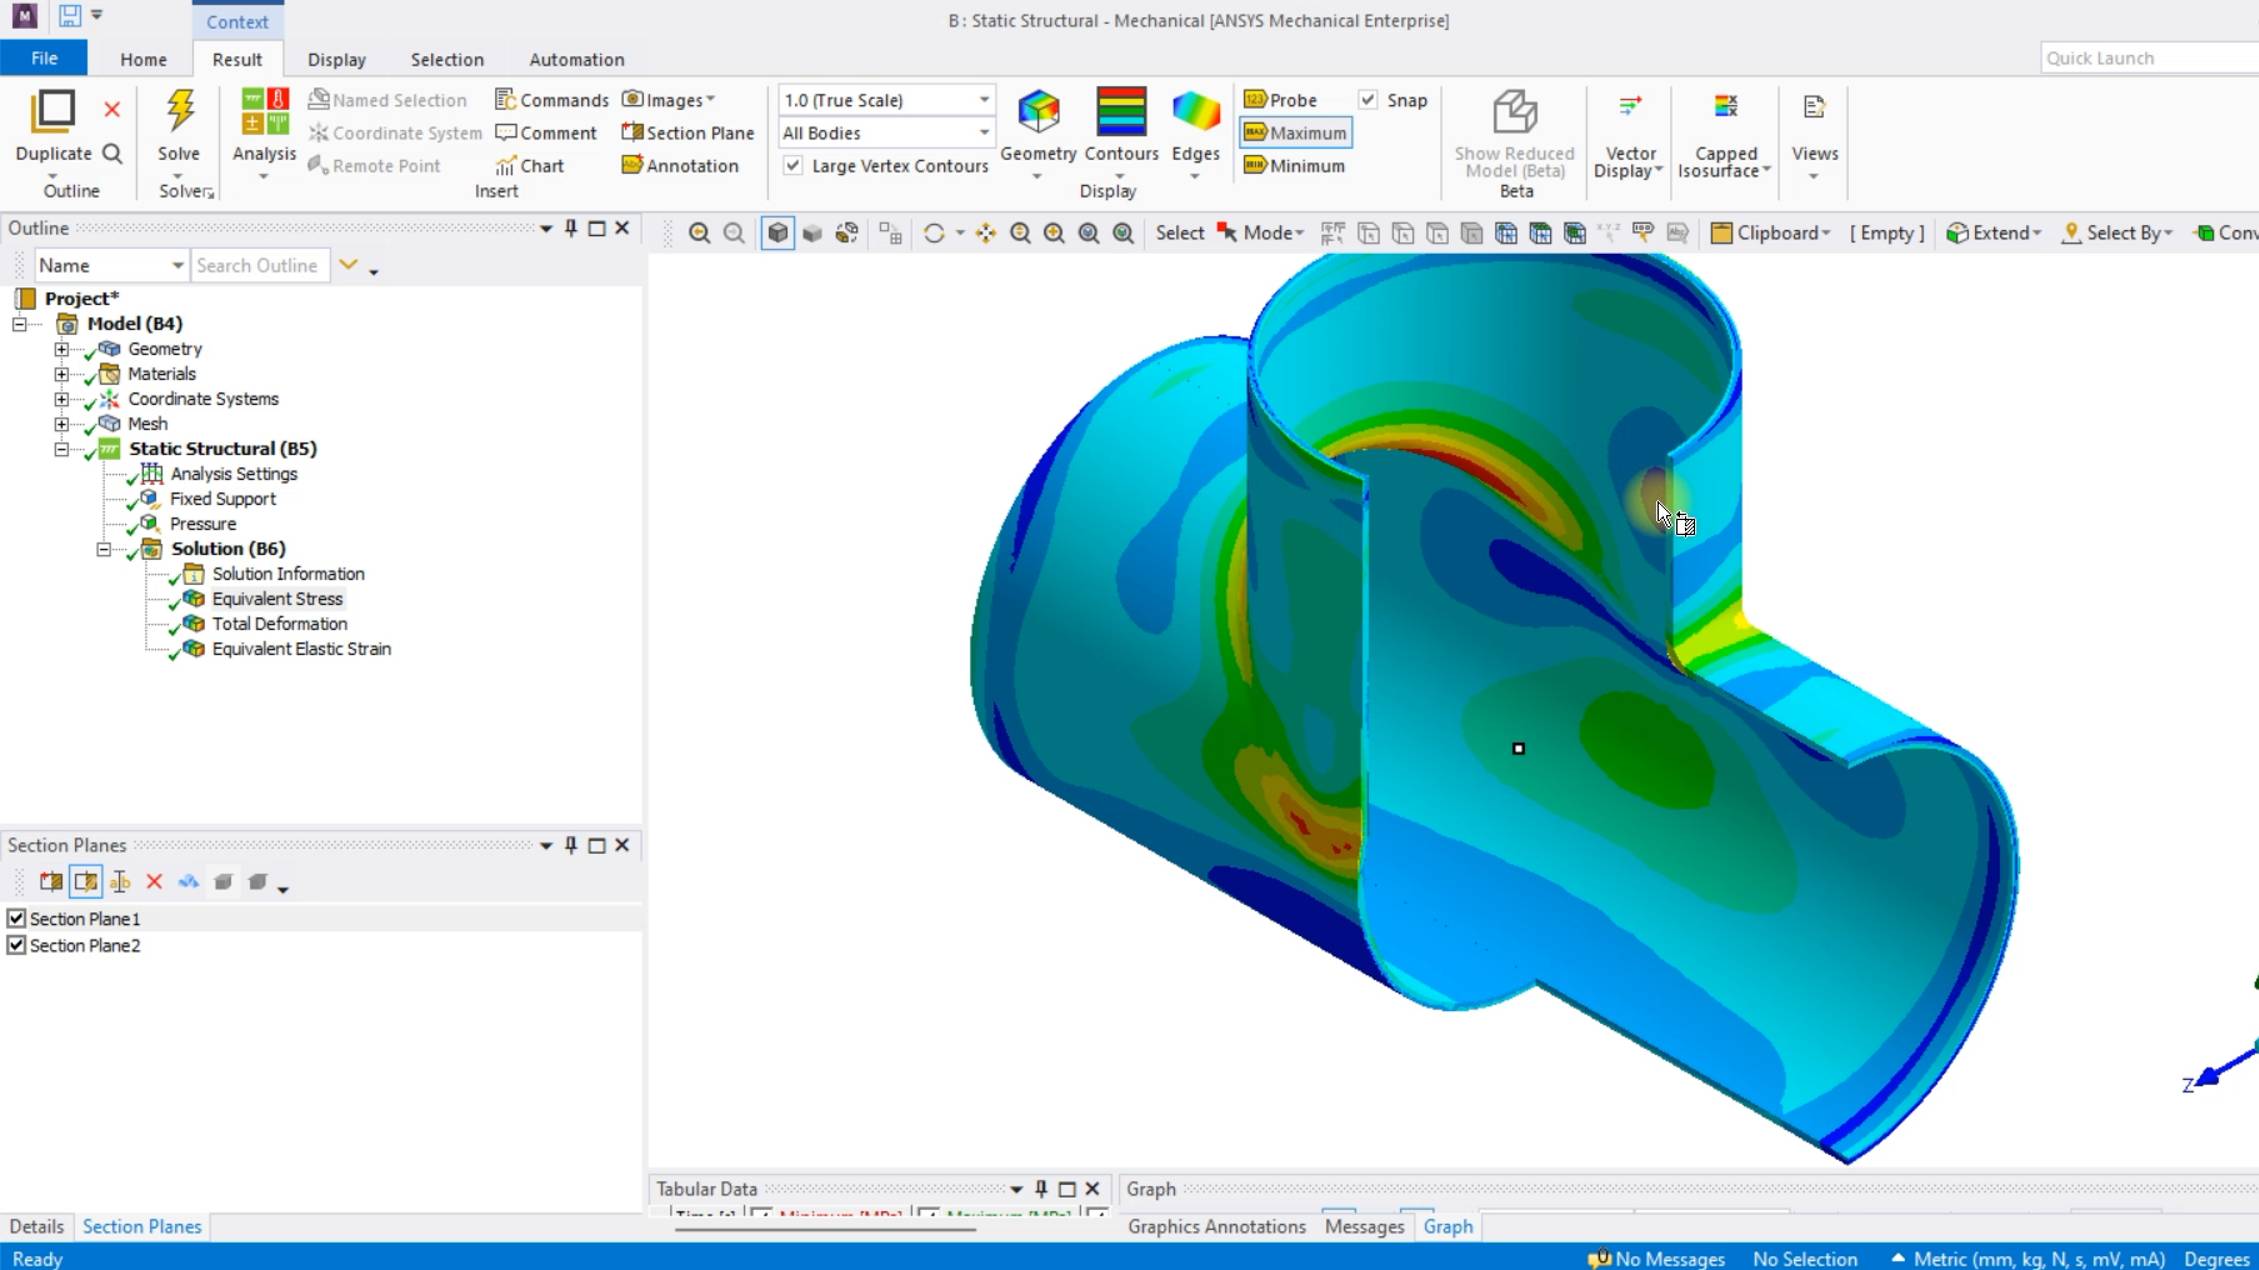2259x1270 pixels.
Task: Click the Edges display icon
Action: coord(1195,111)
